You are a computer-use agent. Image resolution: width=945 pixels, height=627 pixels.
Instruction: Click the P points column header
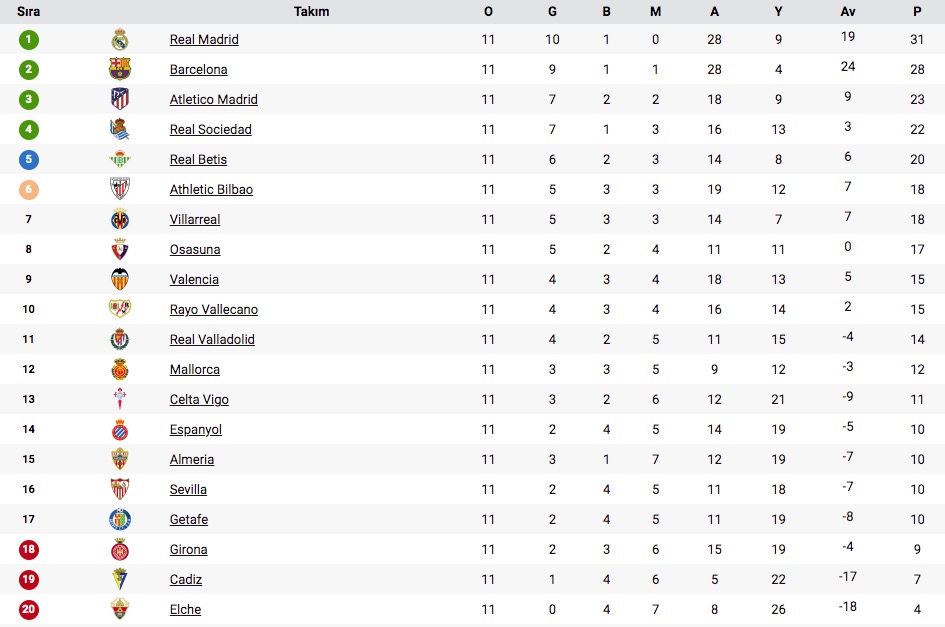917,11
